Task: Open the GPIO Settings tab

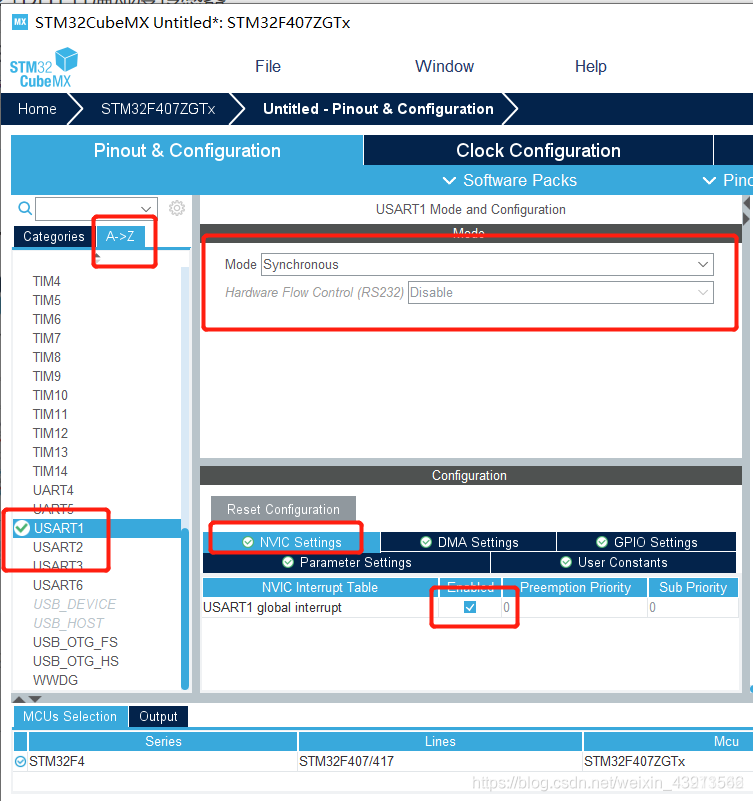Action: click(x=646, y=542)
